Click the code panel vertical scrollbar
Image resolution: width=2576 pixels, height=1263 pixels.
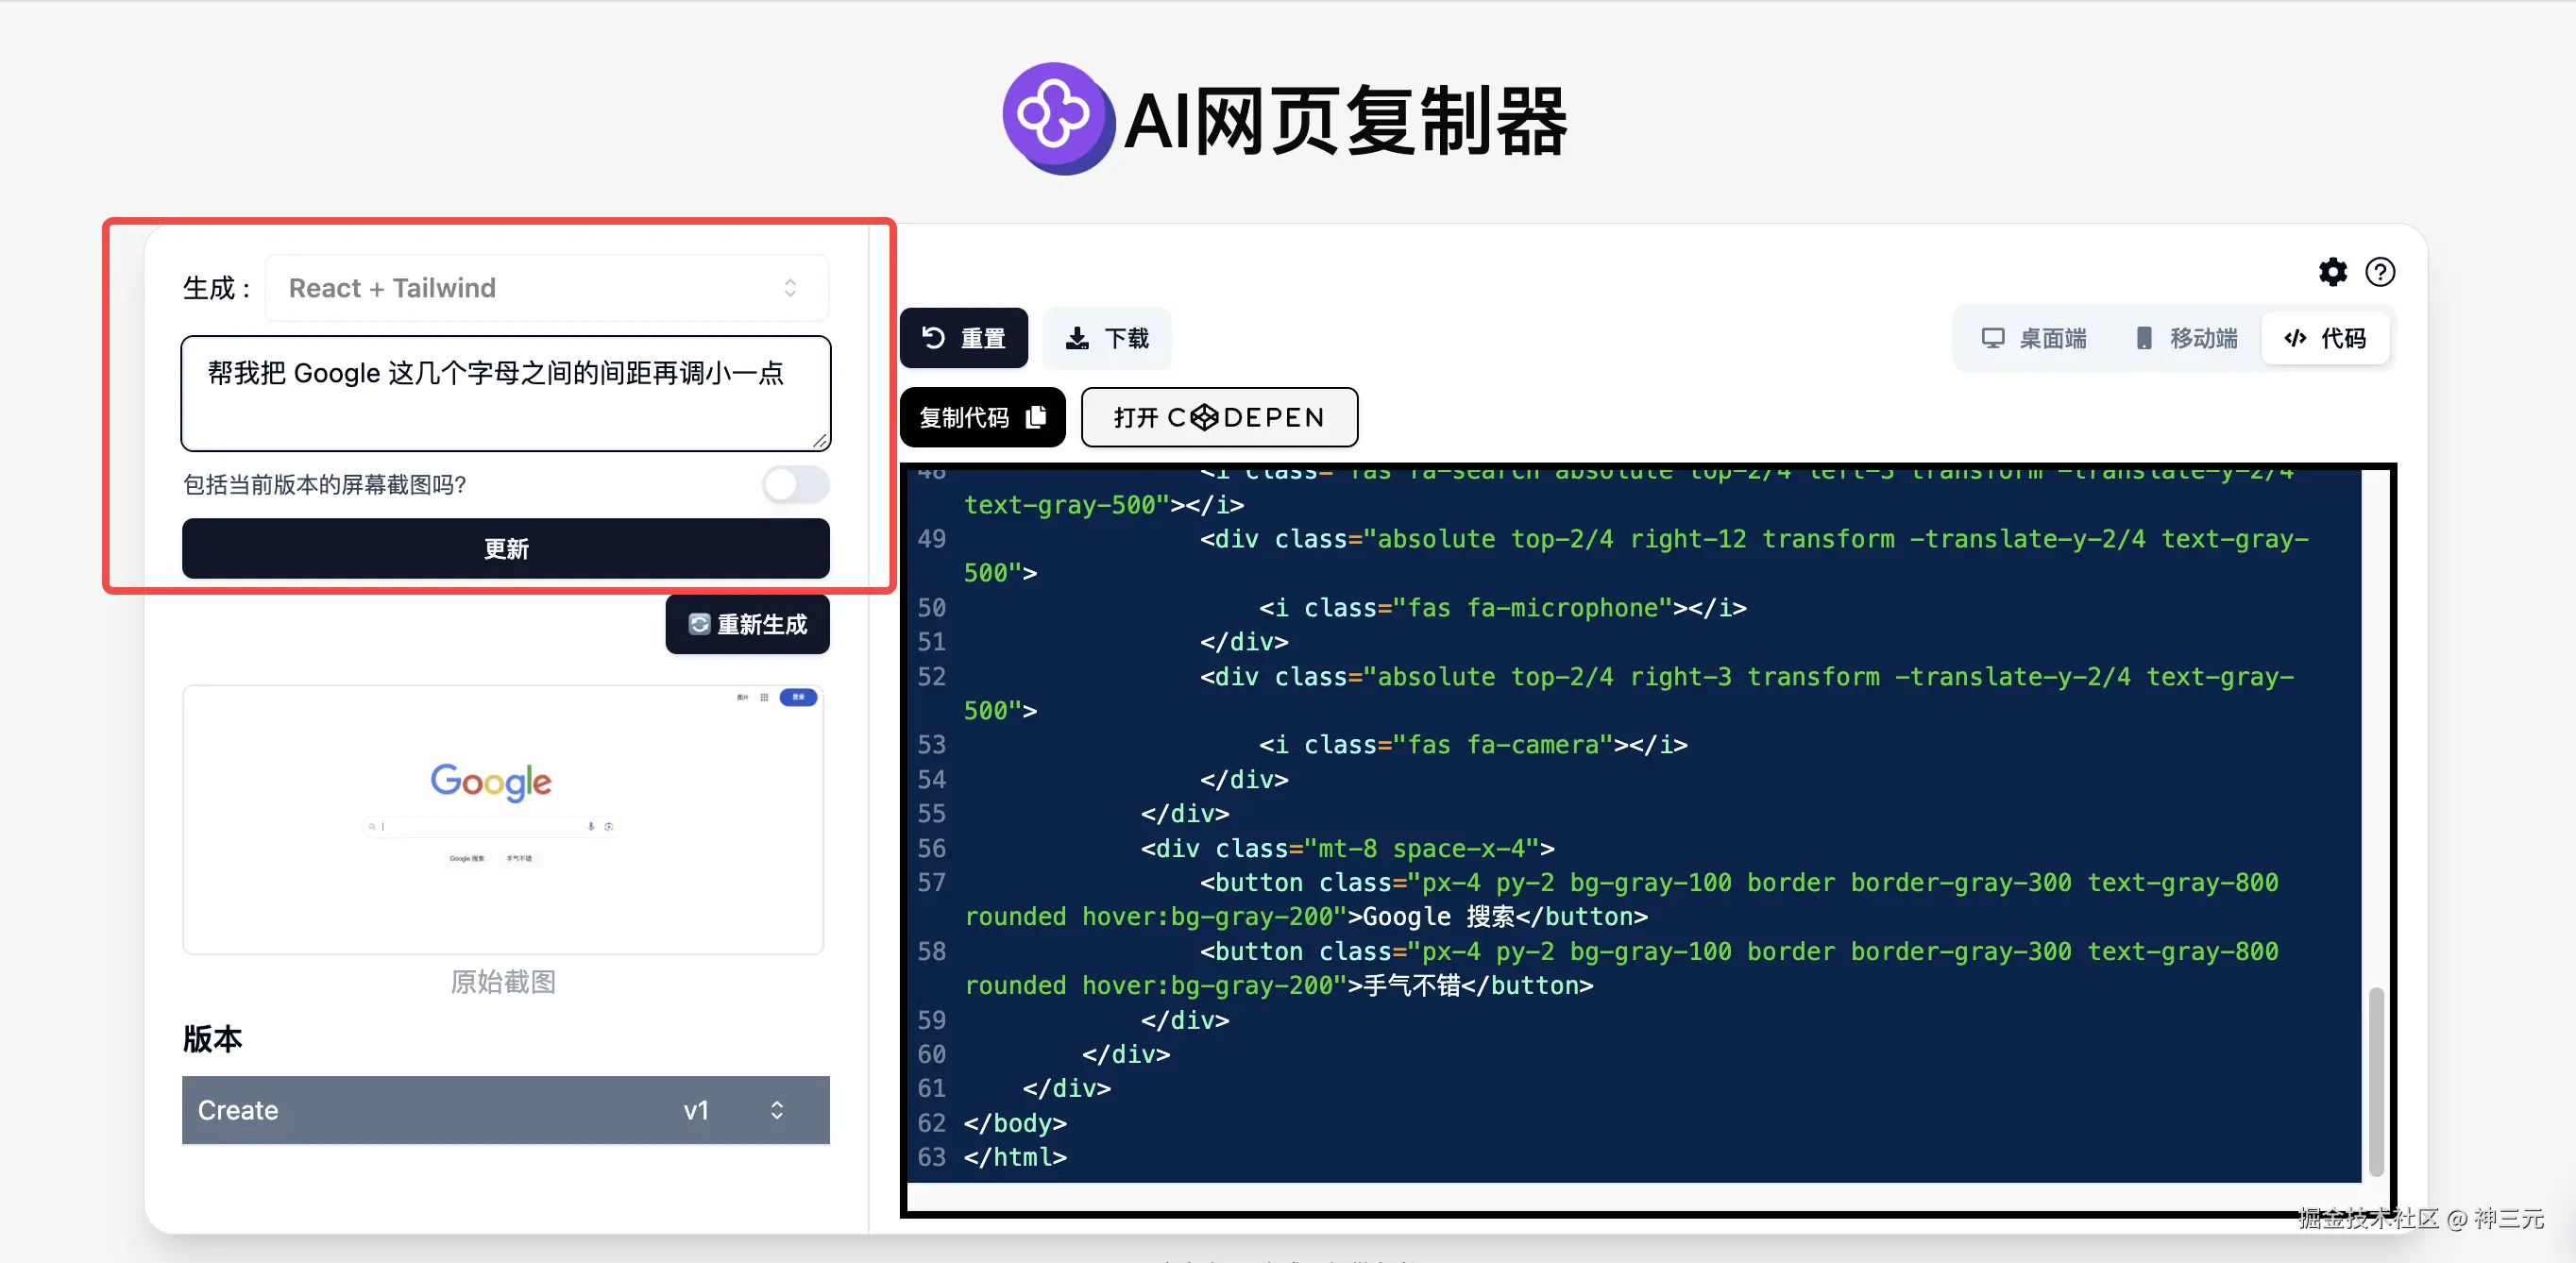pyautogui.click(x=2376, y=1080)
